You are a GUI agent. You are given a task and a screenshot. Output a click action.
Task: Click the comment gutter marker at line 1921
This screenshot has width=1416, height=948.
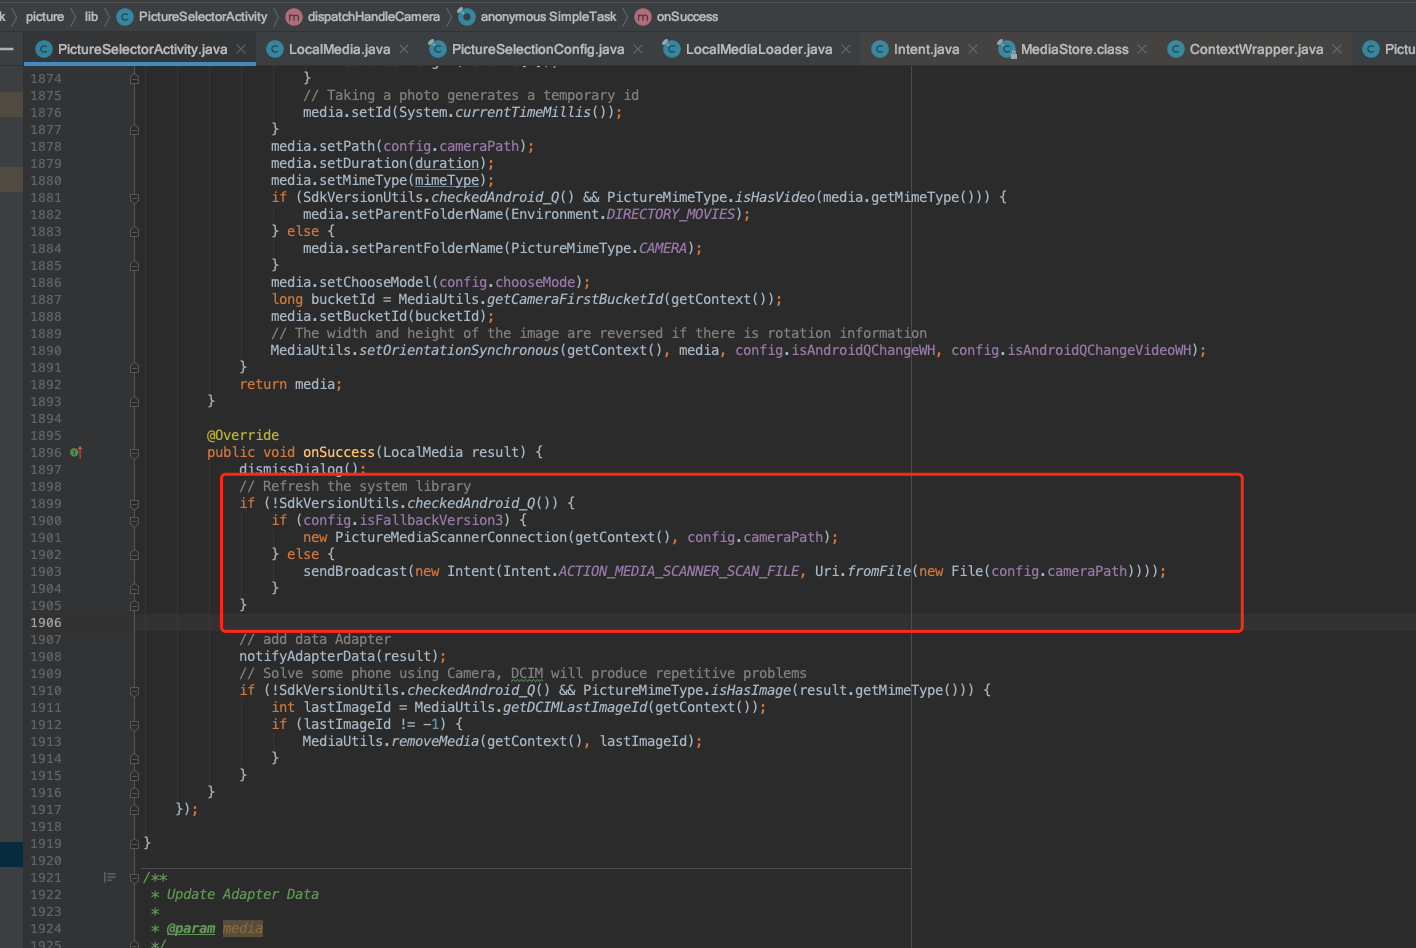point(109,877)
